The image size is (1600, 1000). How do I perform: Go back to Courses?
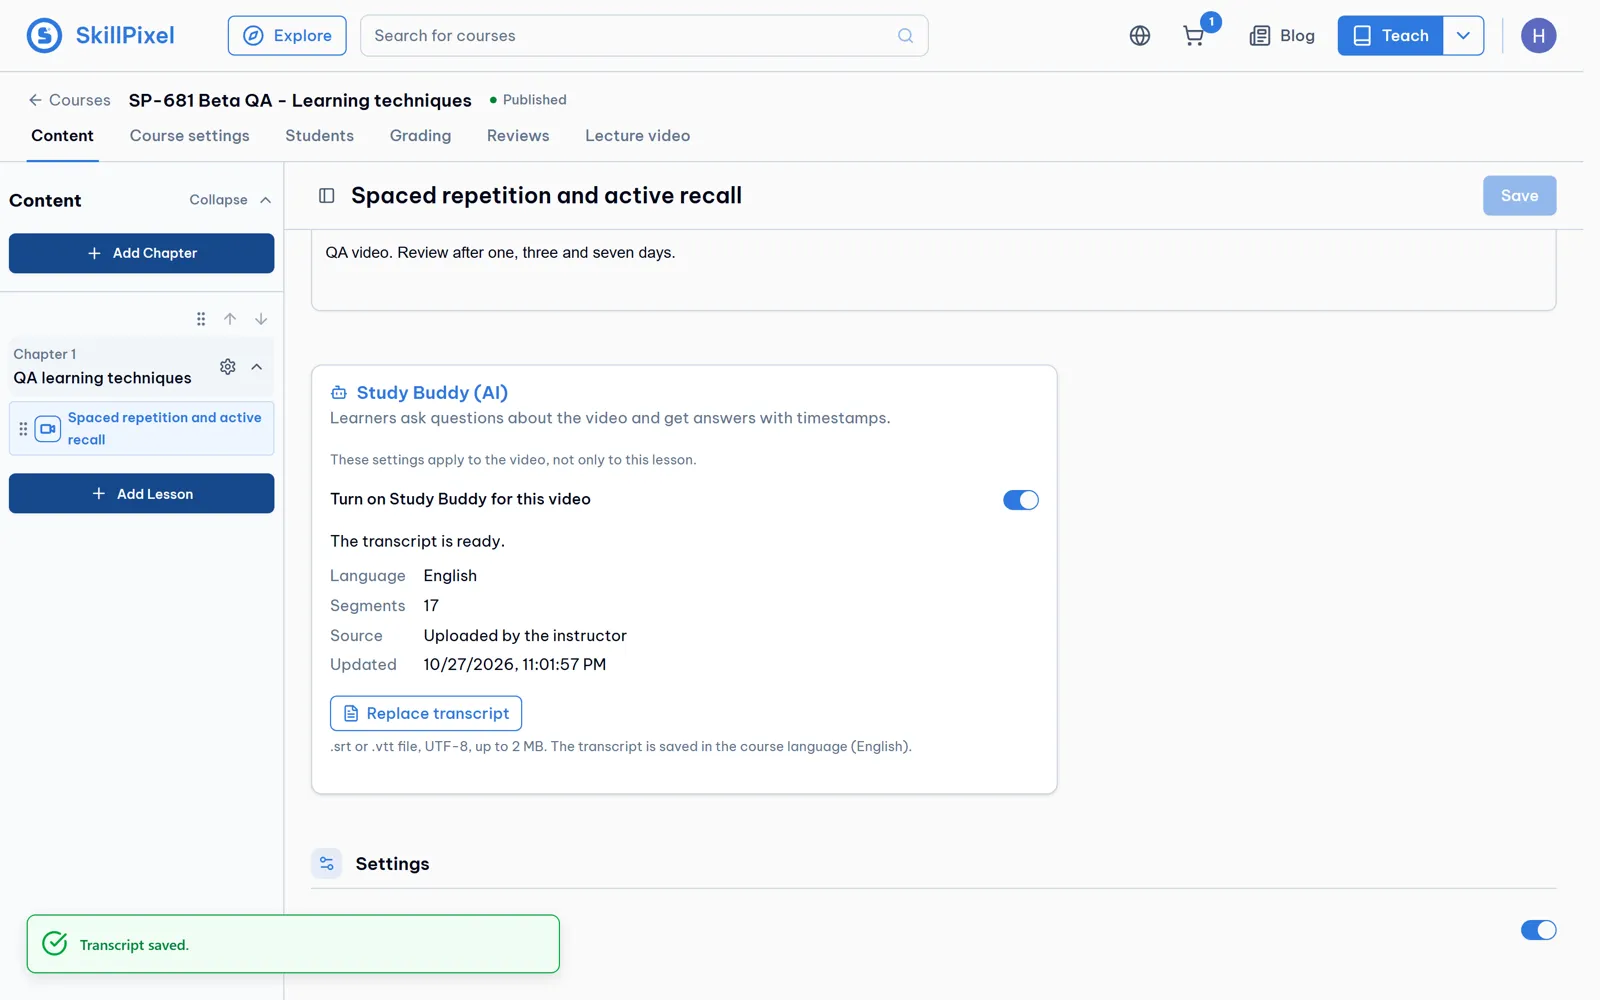tap(69, 100)
